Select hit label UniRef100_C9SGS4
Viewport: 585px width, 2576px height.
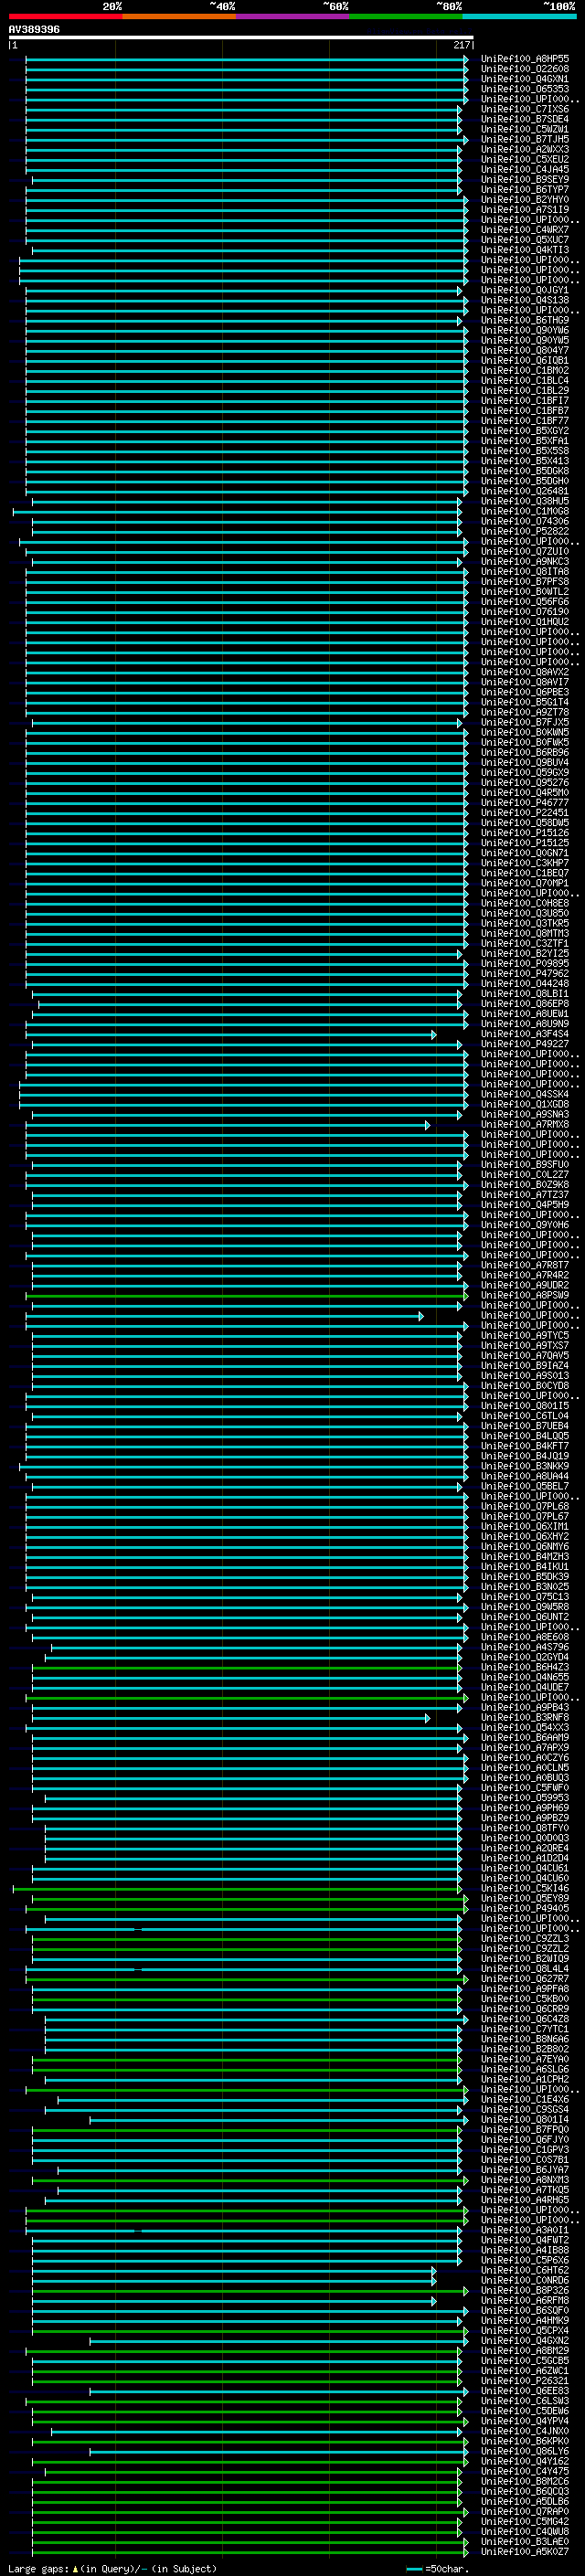pyautogui.click(x=525, y=2109)
